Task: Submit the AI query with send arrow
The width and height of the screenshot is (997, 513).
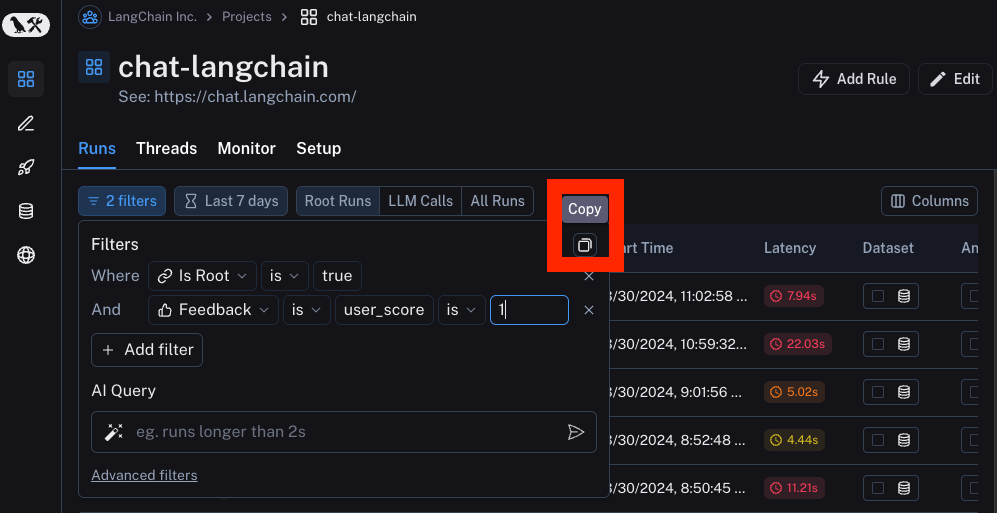Action: point(575,432)
